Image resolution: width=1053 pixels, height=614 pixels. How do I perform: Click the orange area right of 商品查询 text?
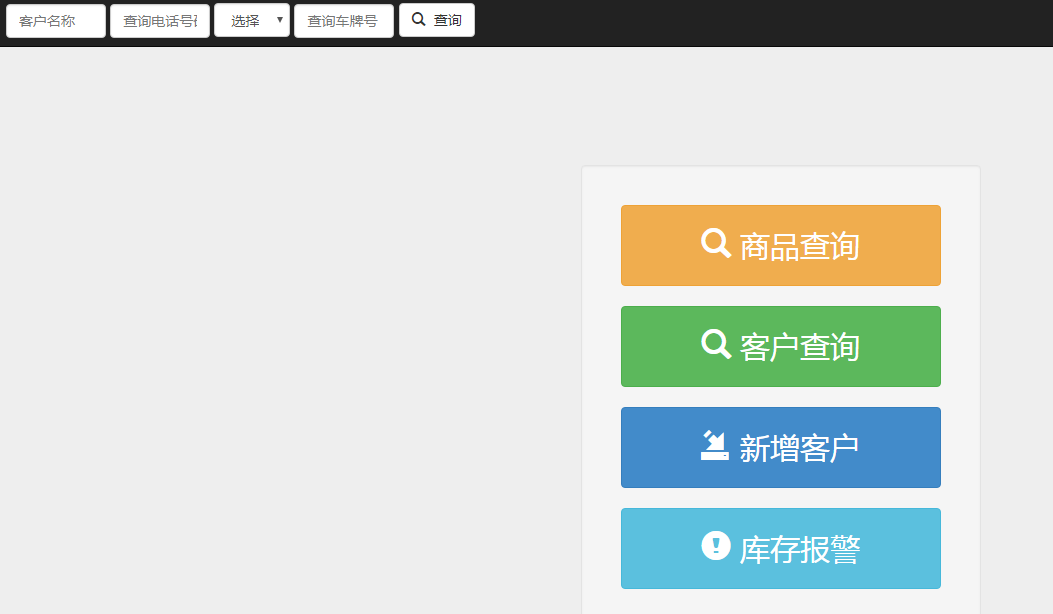click(x=900, y=246)
